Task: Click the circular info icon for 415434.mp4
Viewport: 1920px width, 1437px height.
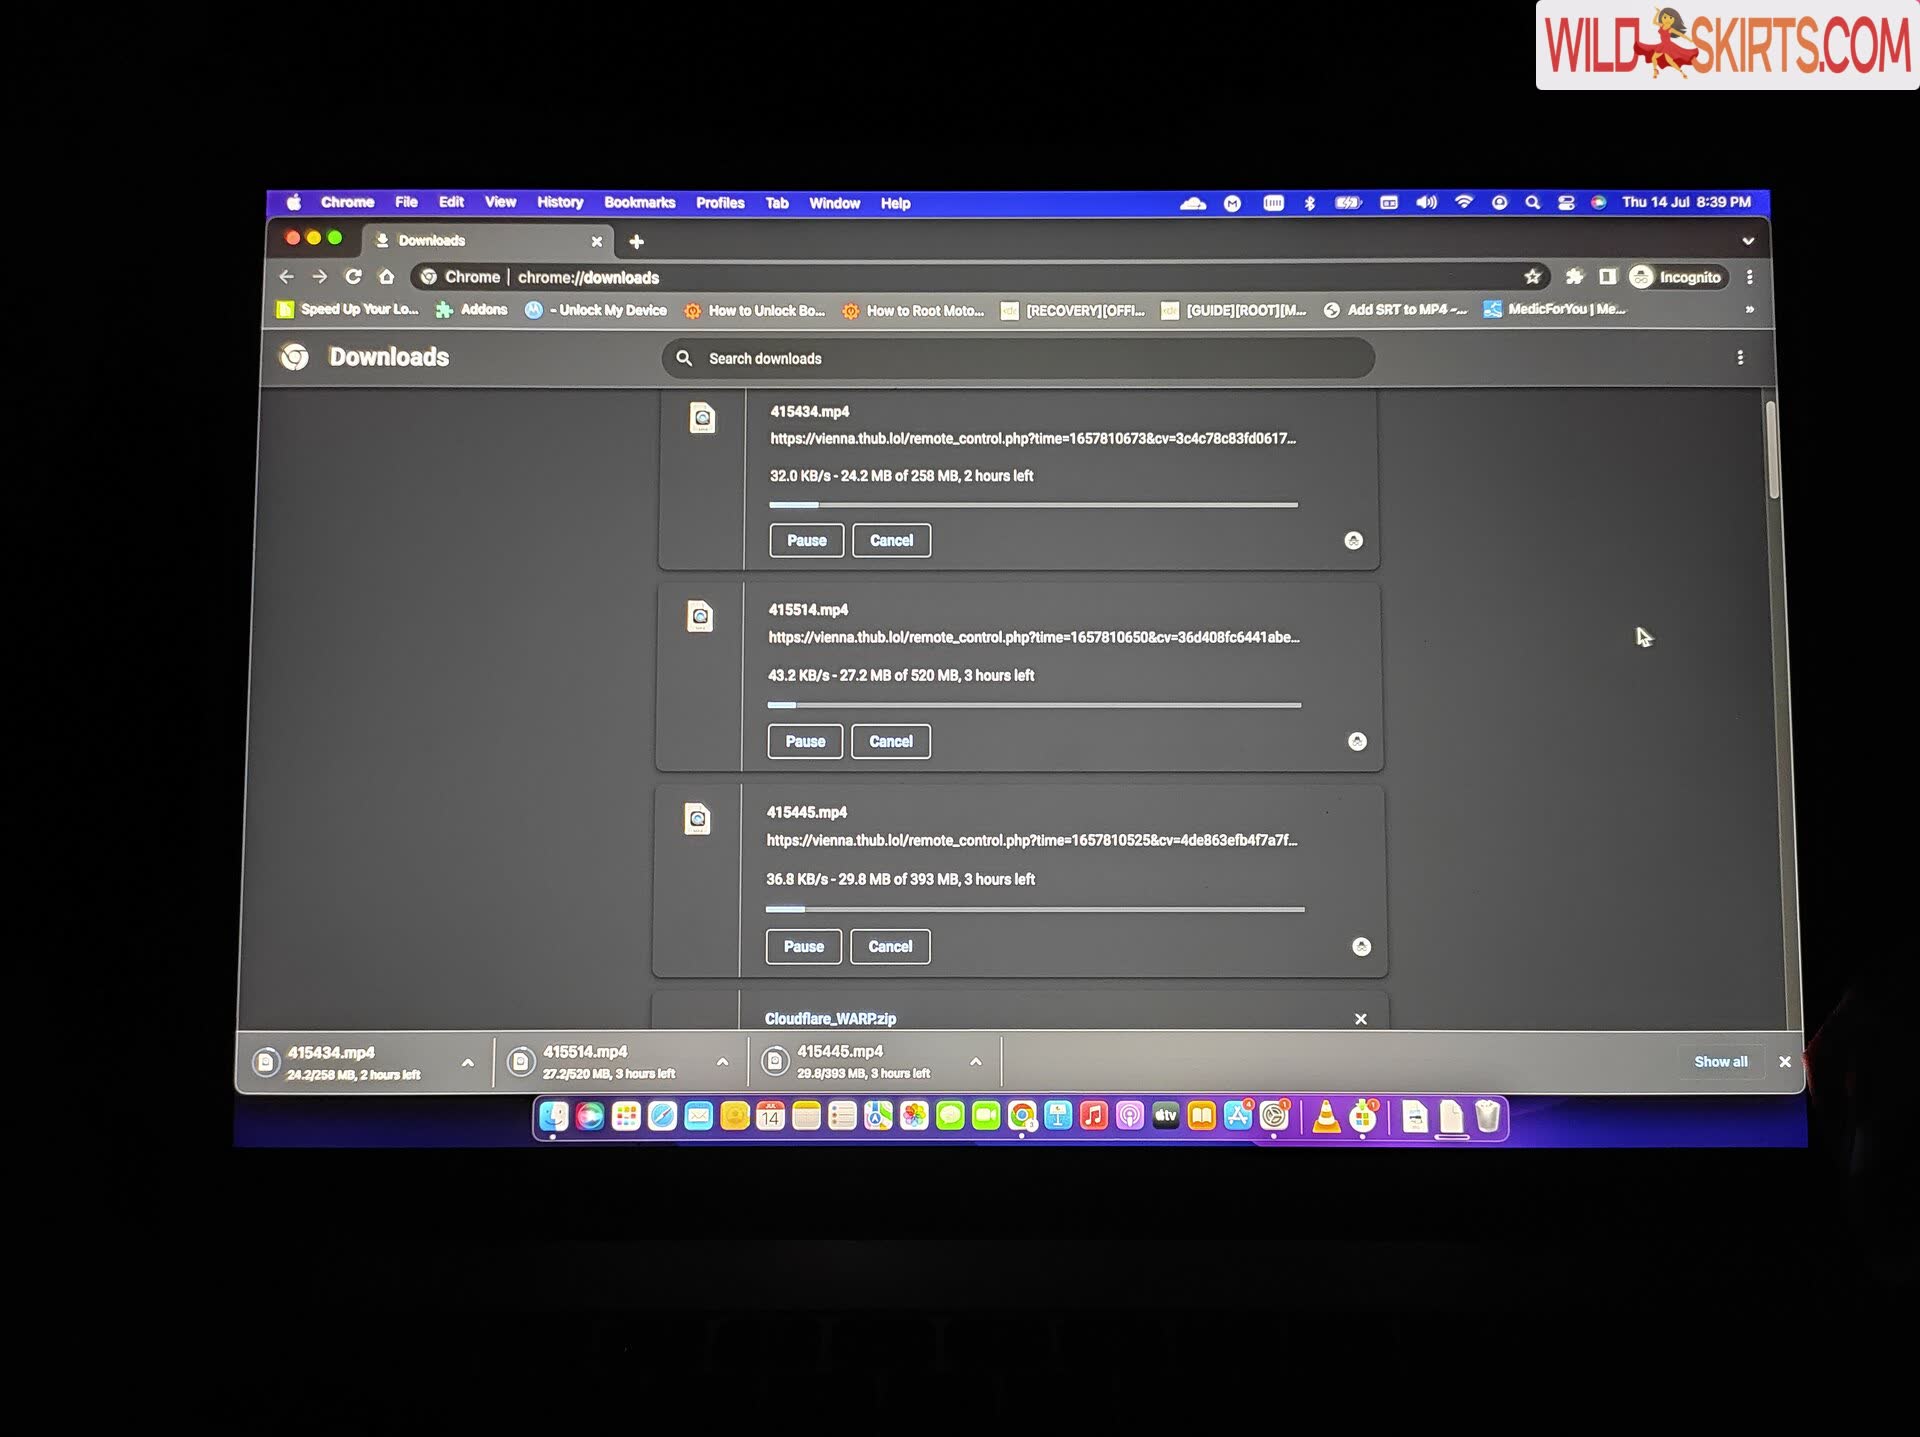Action: (1352, 540)
